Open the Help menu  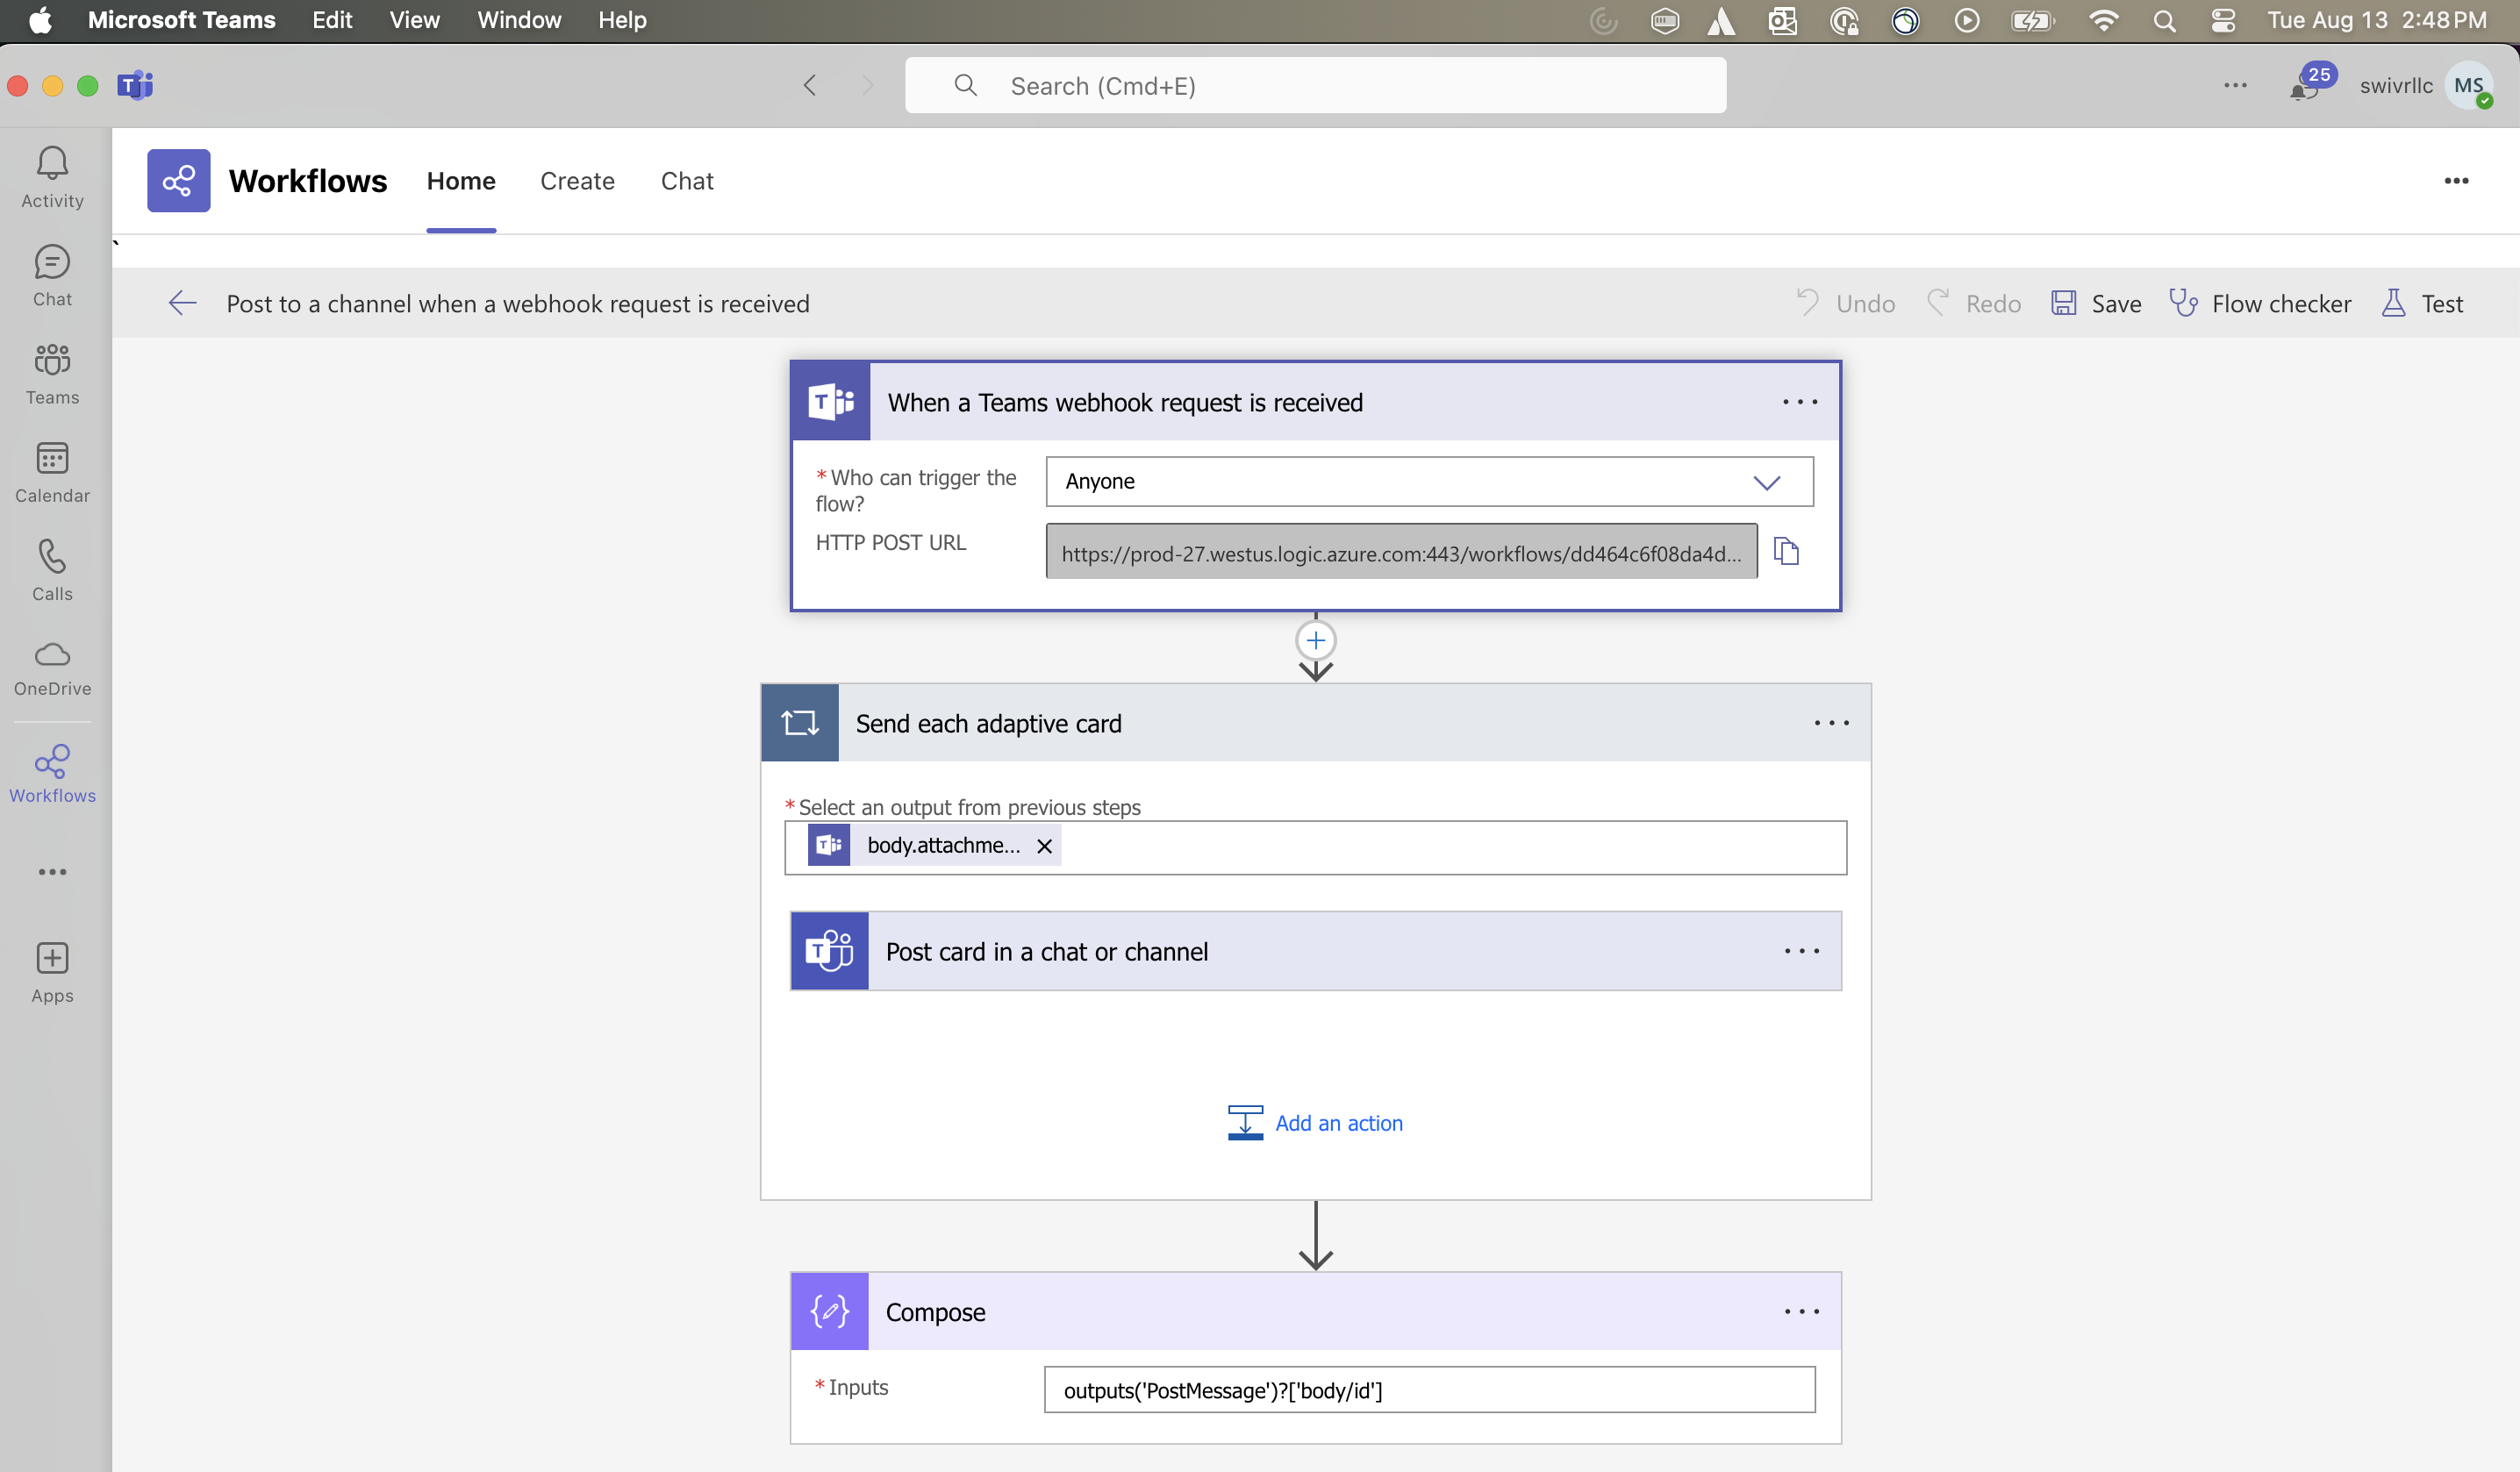tap(621, 20)
